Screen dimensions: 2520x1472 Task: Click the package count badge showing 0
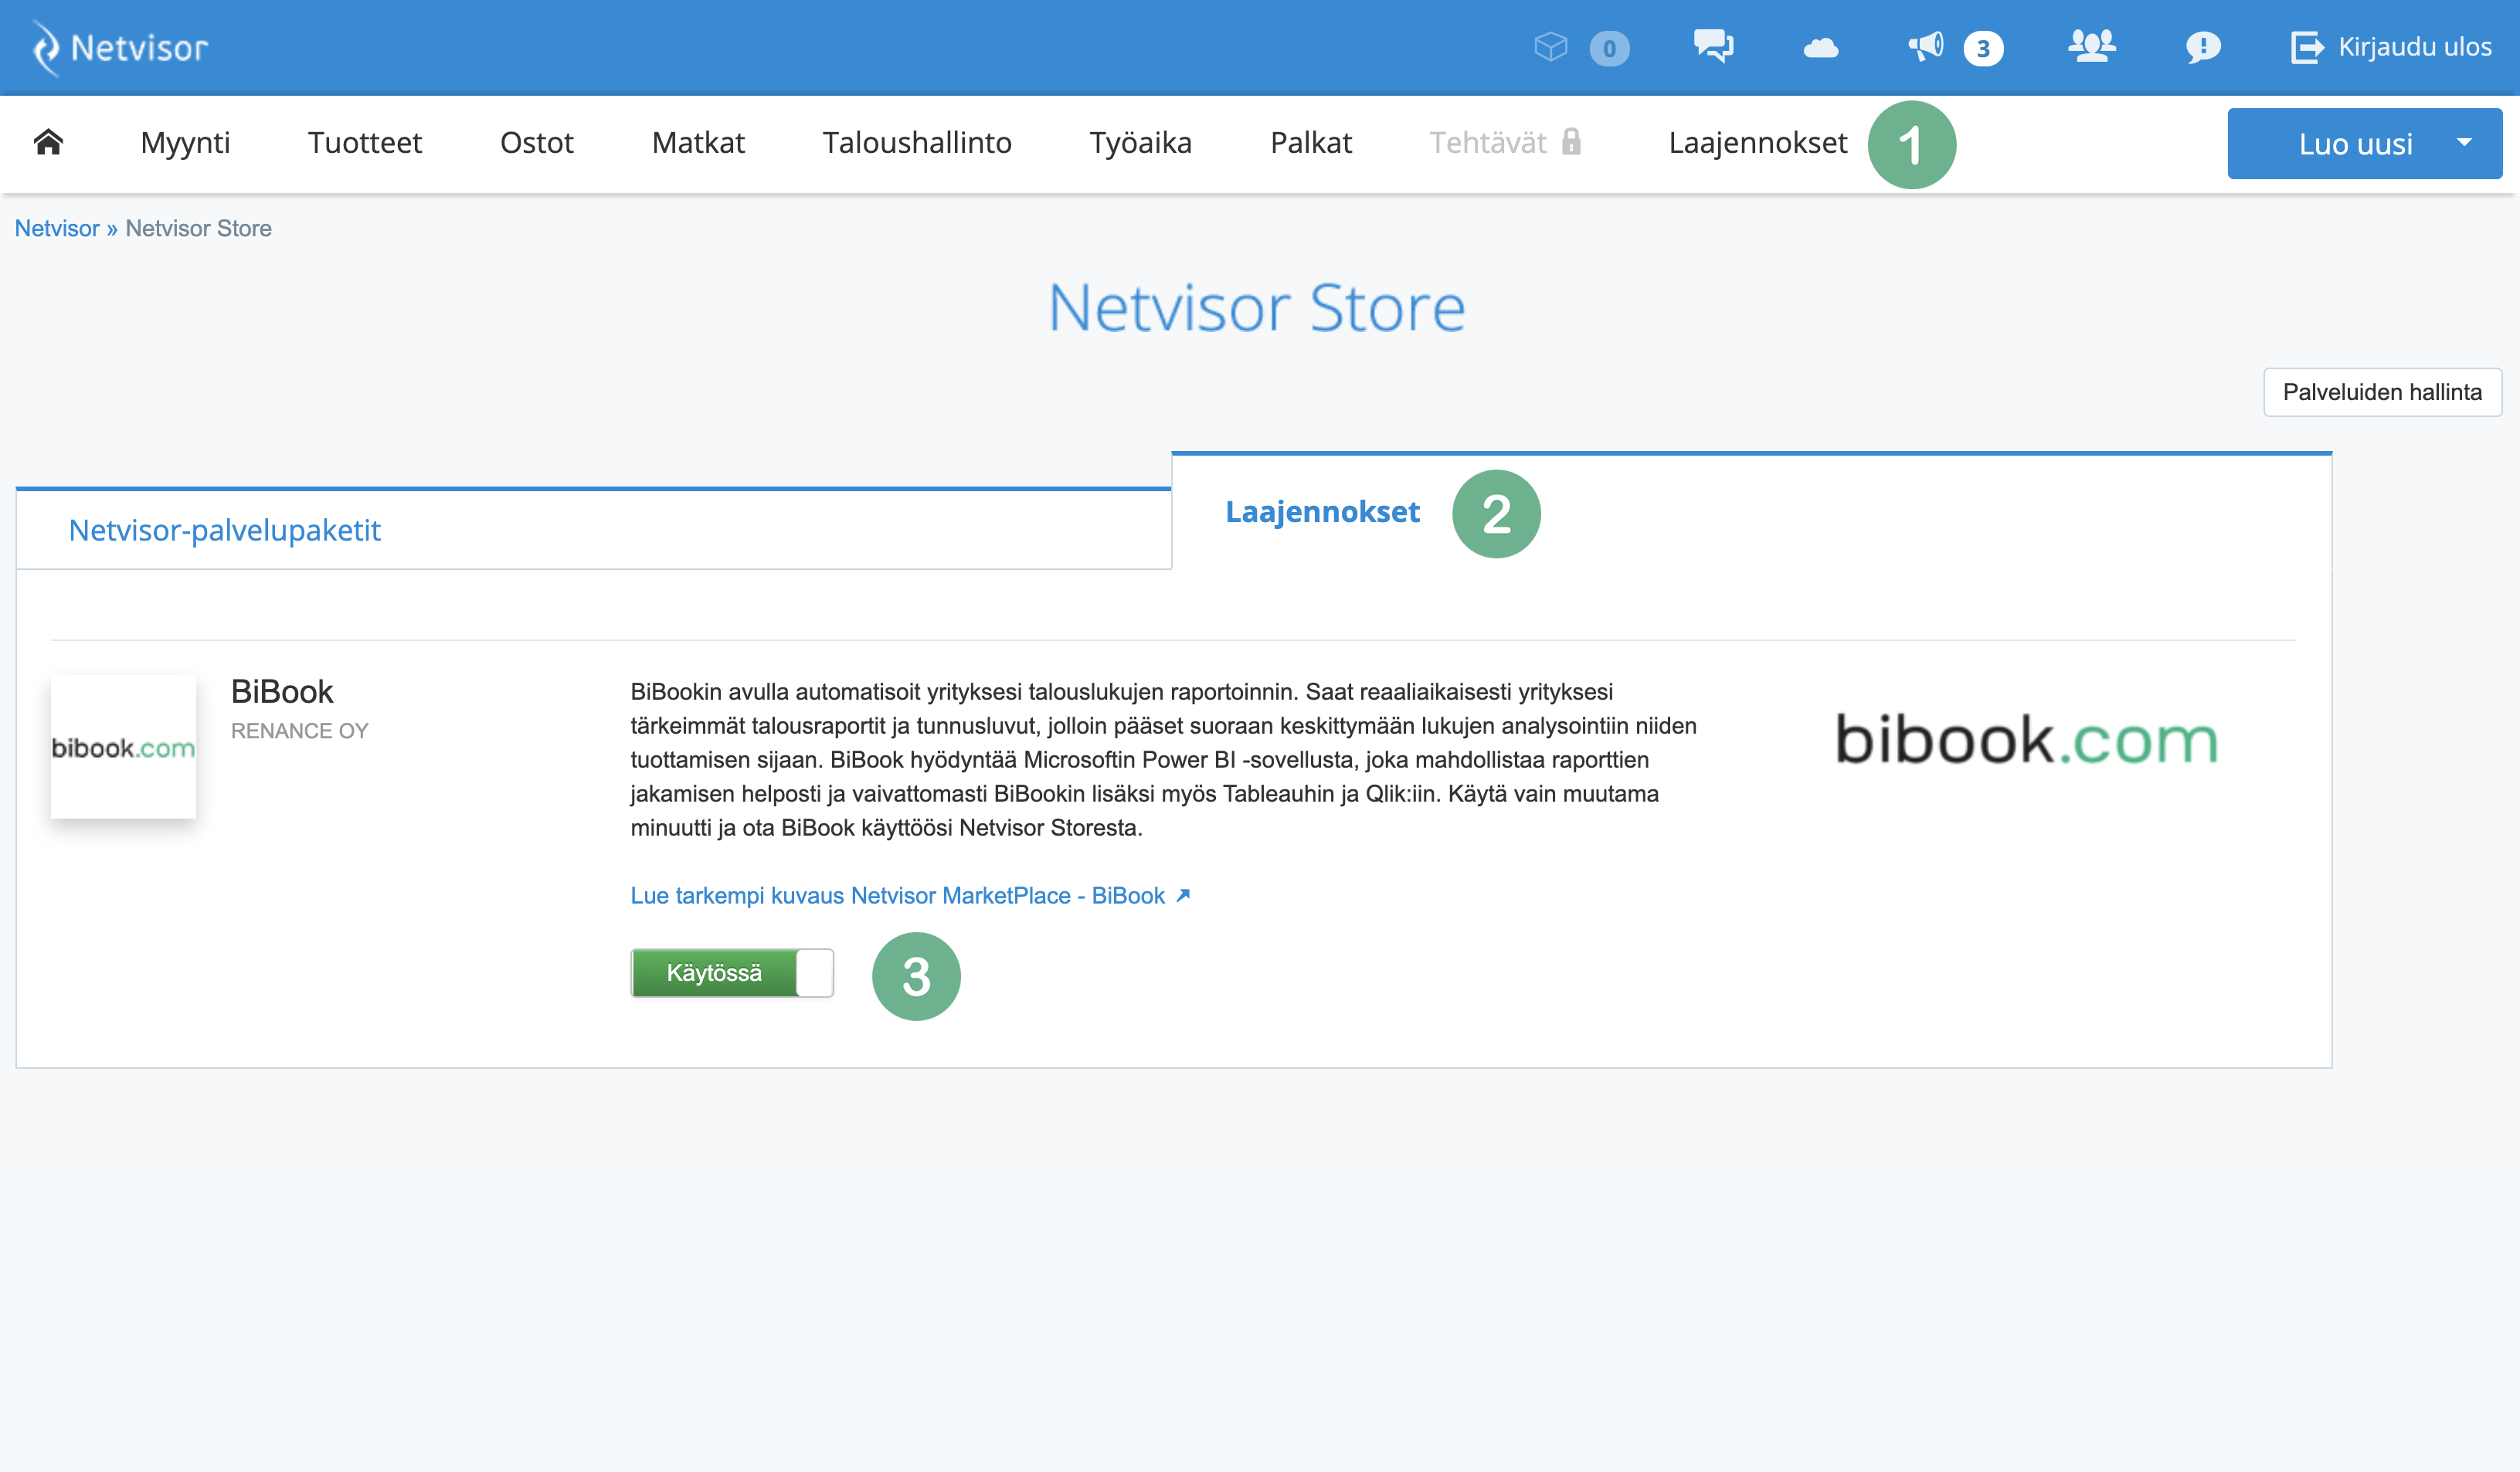click(1609, 48)
